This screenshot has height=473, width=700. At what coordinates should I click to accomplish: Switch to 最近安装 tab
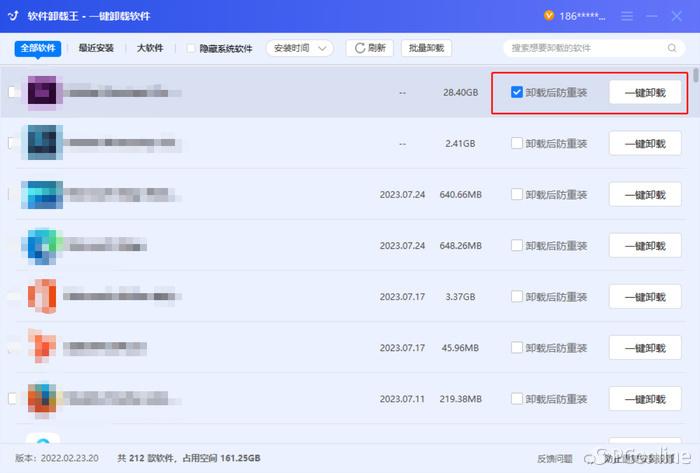pos(96,48)
